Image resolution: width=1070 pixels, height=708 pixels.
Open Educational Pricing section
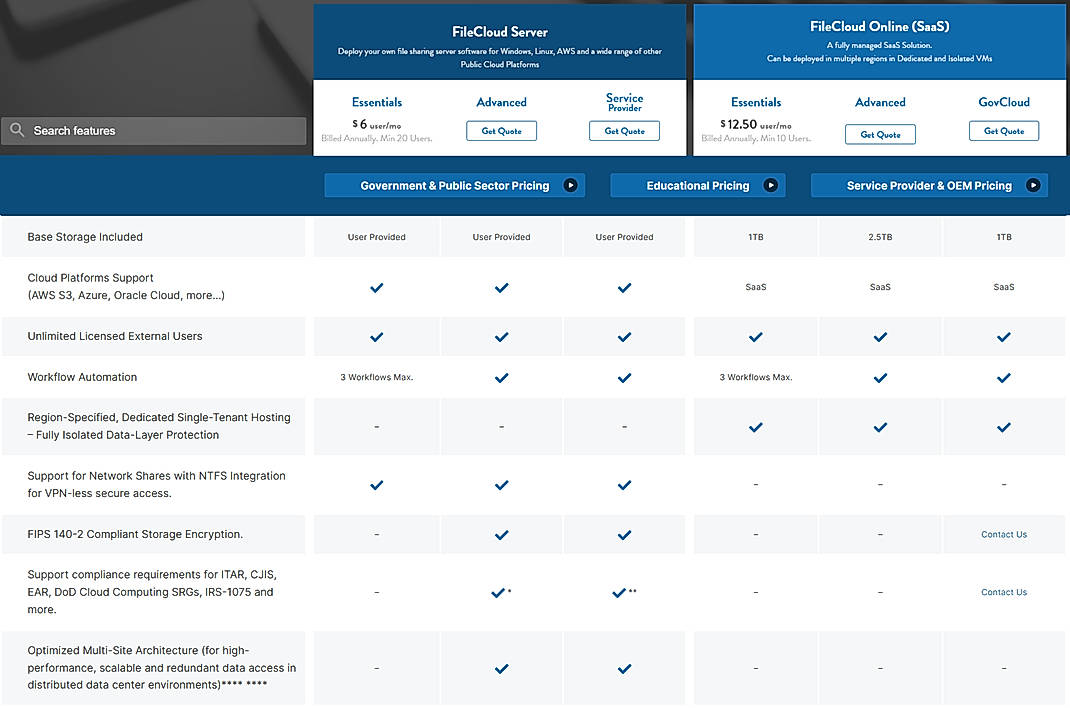[x=697, y=185]
